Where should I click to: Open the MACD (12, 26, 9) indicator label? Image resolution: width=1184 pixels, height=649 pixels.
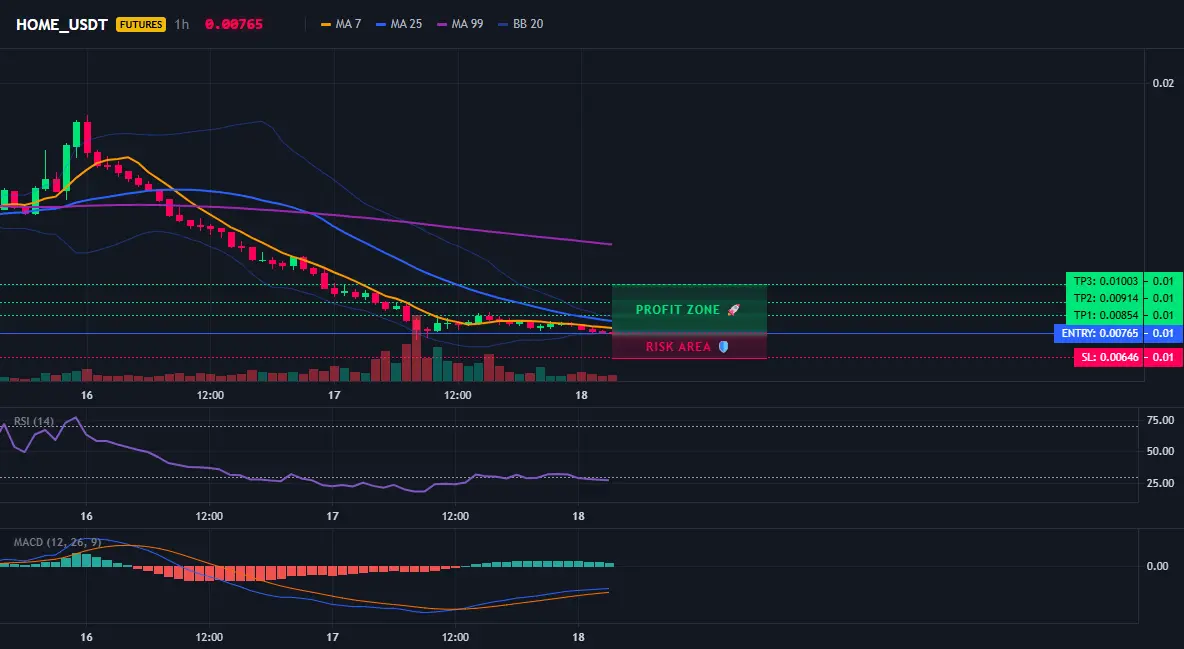coord(57,542)
